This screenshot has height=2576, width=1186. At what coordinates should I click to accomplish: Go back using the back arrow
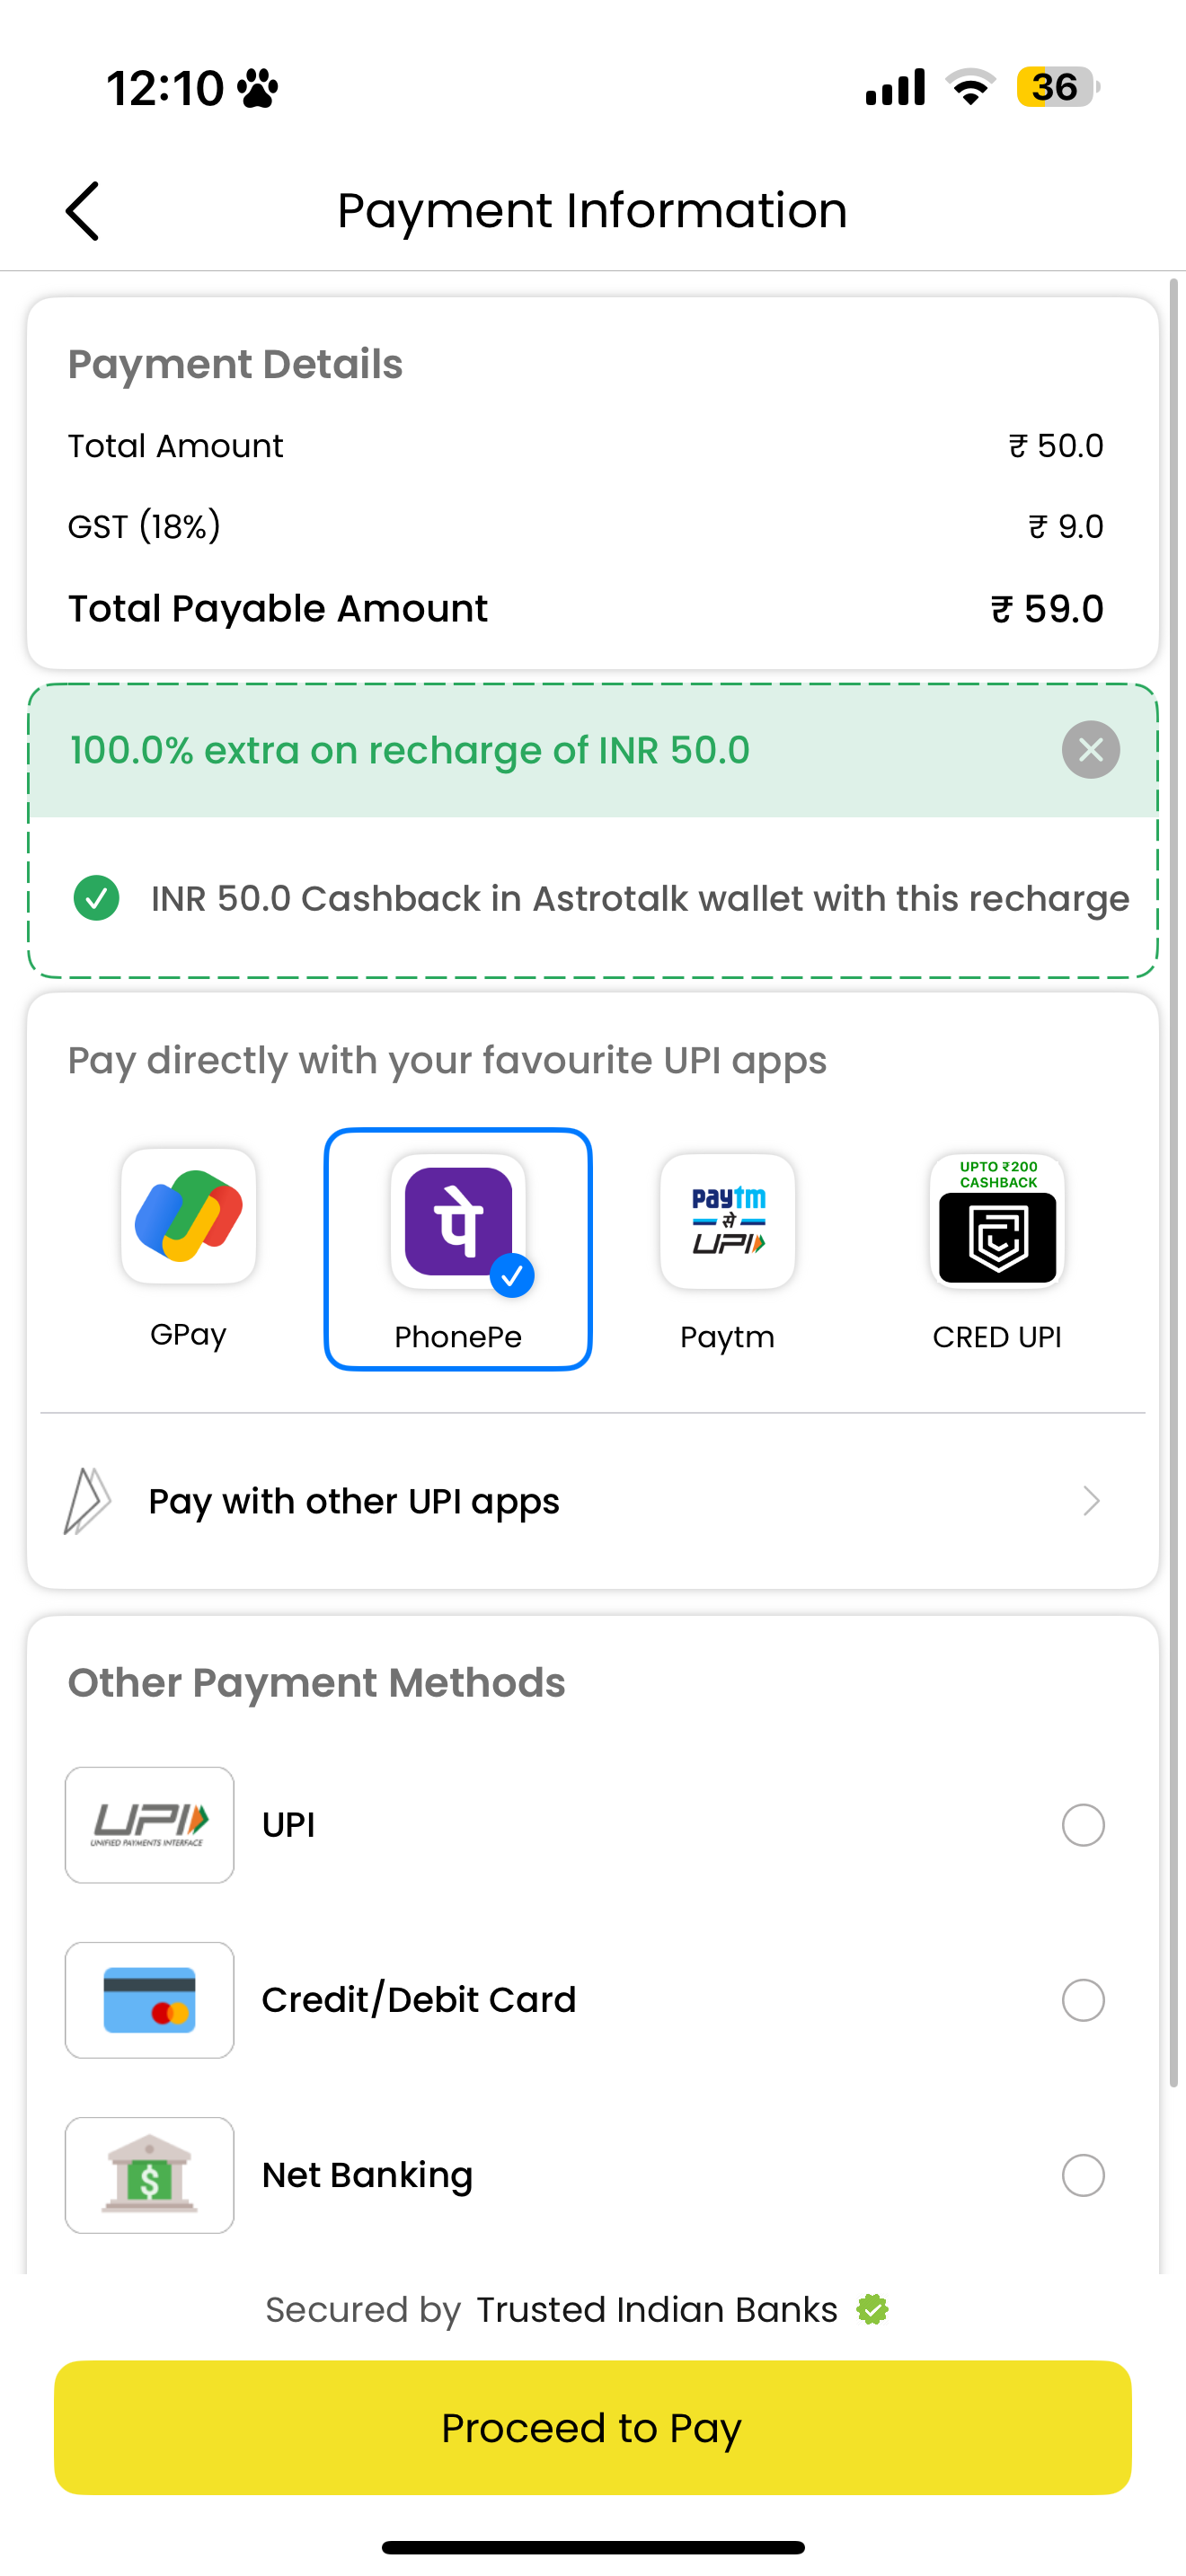pyautogui.click(x=82, y=211)
